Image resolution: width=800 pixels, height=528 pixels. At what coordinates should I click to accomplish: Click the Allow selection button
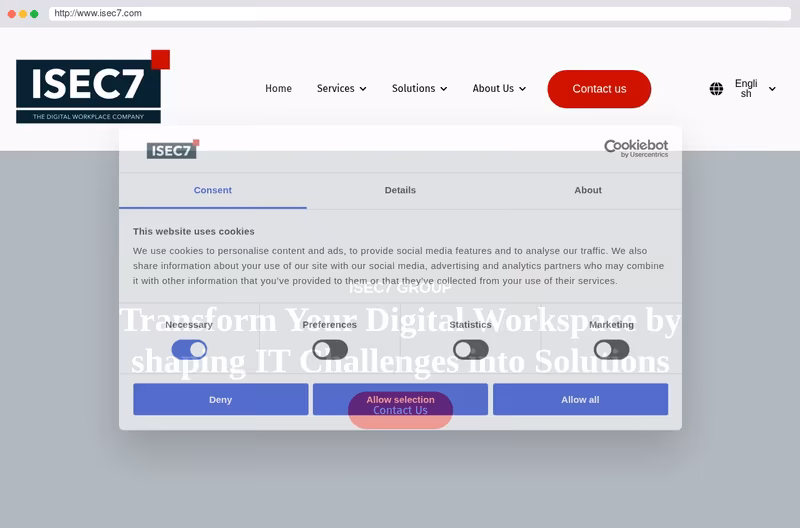pos(400,399)
